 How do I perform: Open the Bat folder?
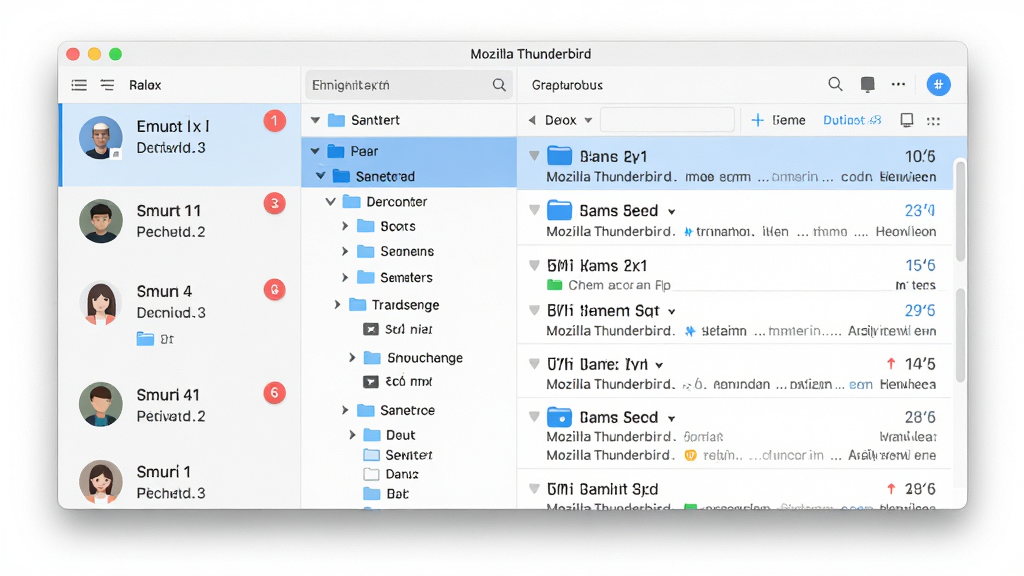pyautogui.click(x=386, y=494)
